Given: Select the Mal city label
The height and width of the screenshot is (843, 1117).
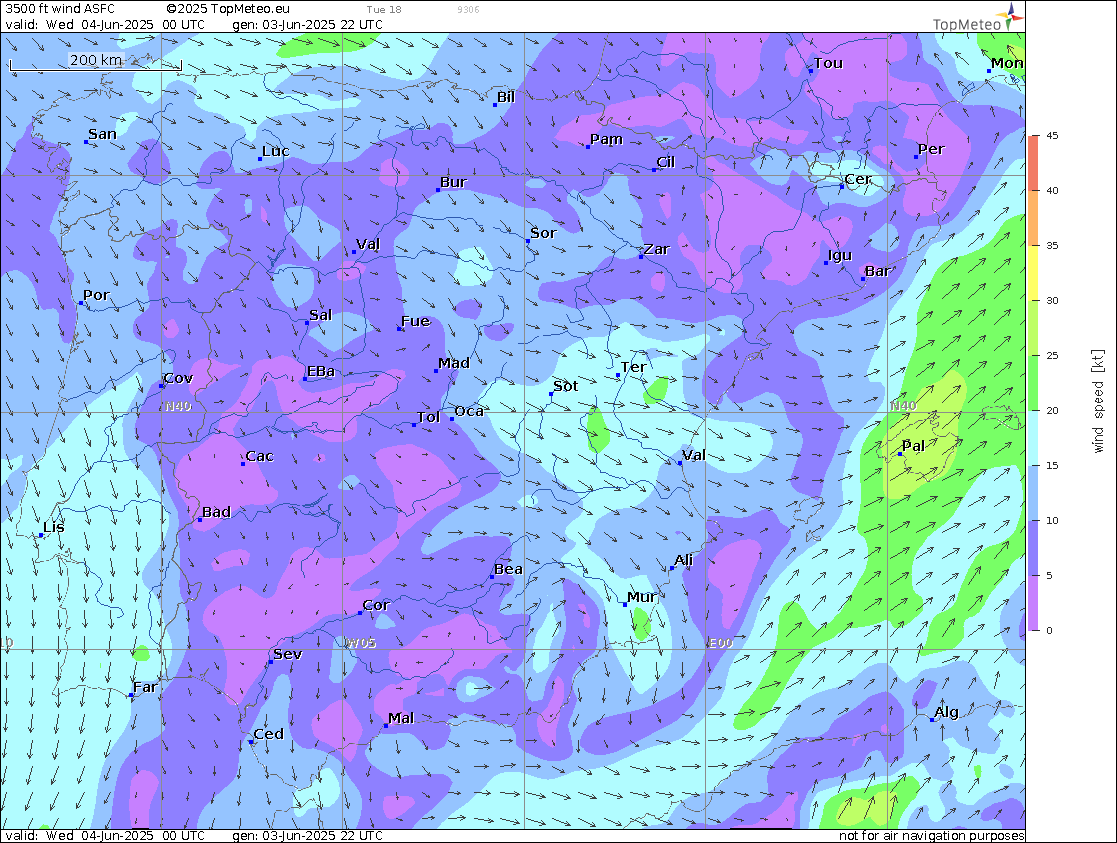Looking at the screenshot, I should tap(401, 718).
